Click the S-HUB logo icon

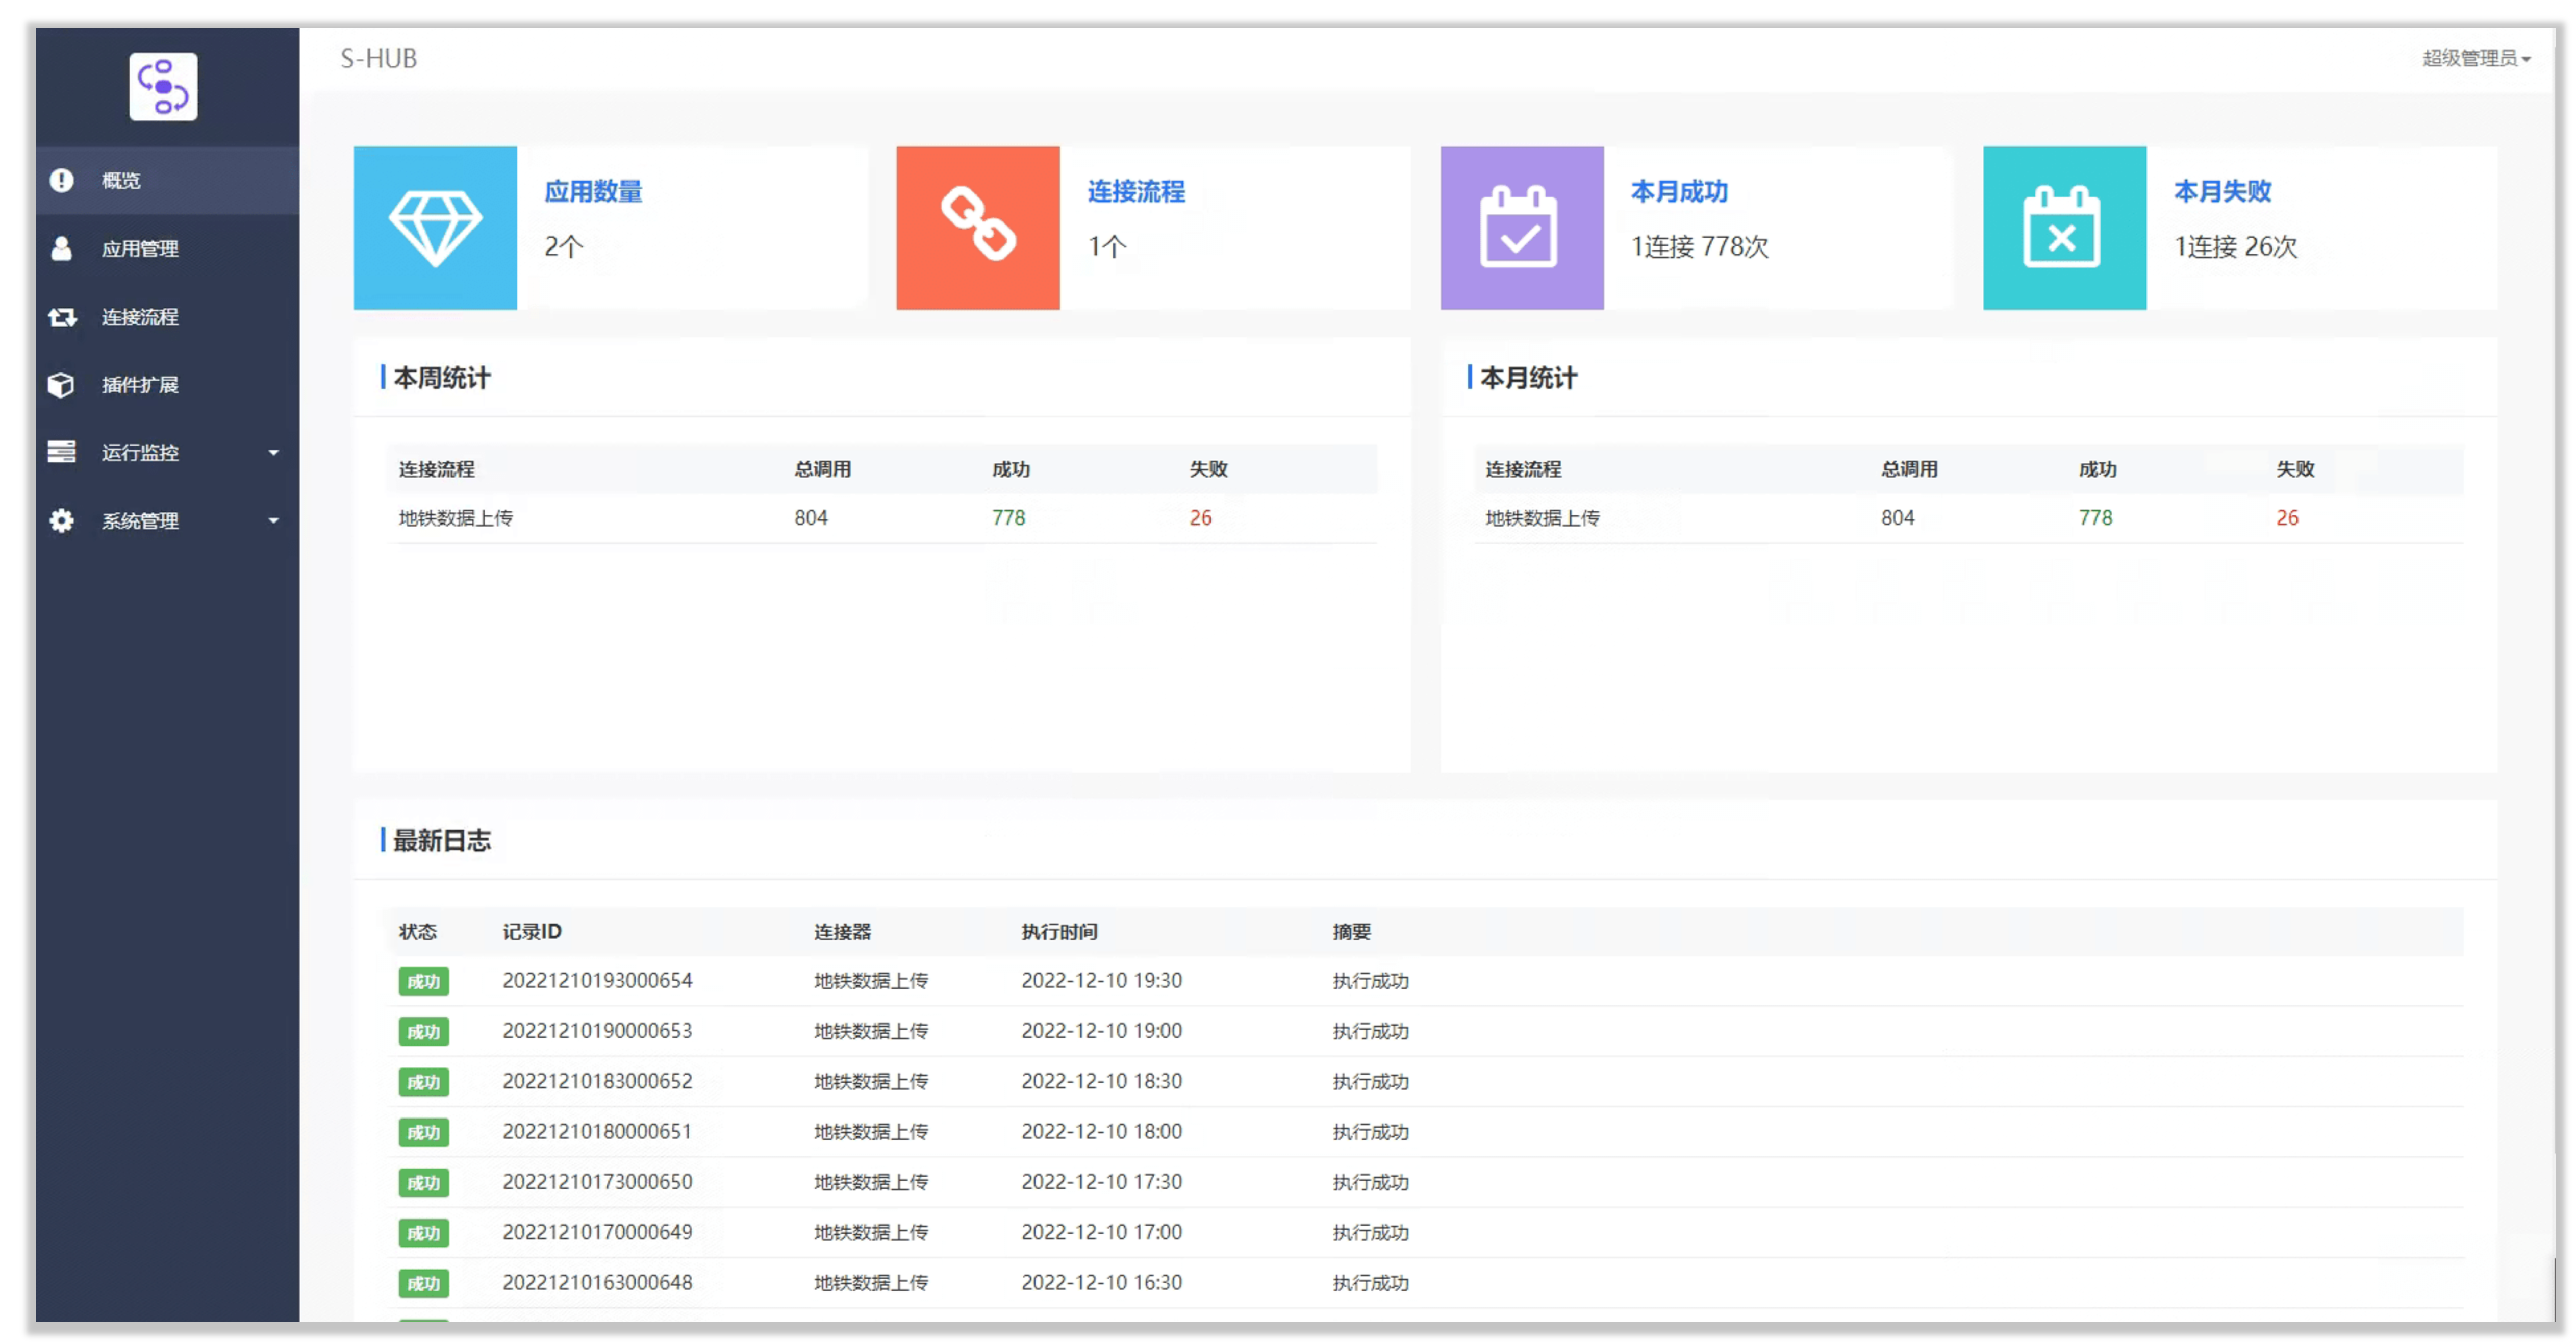[x=163, y=87]
